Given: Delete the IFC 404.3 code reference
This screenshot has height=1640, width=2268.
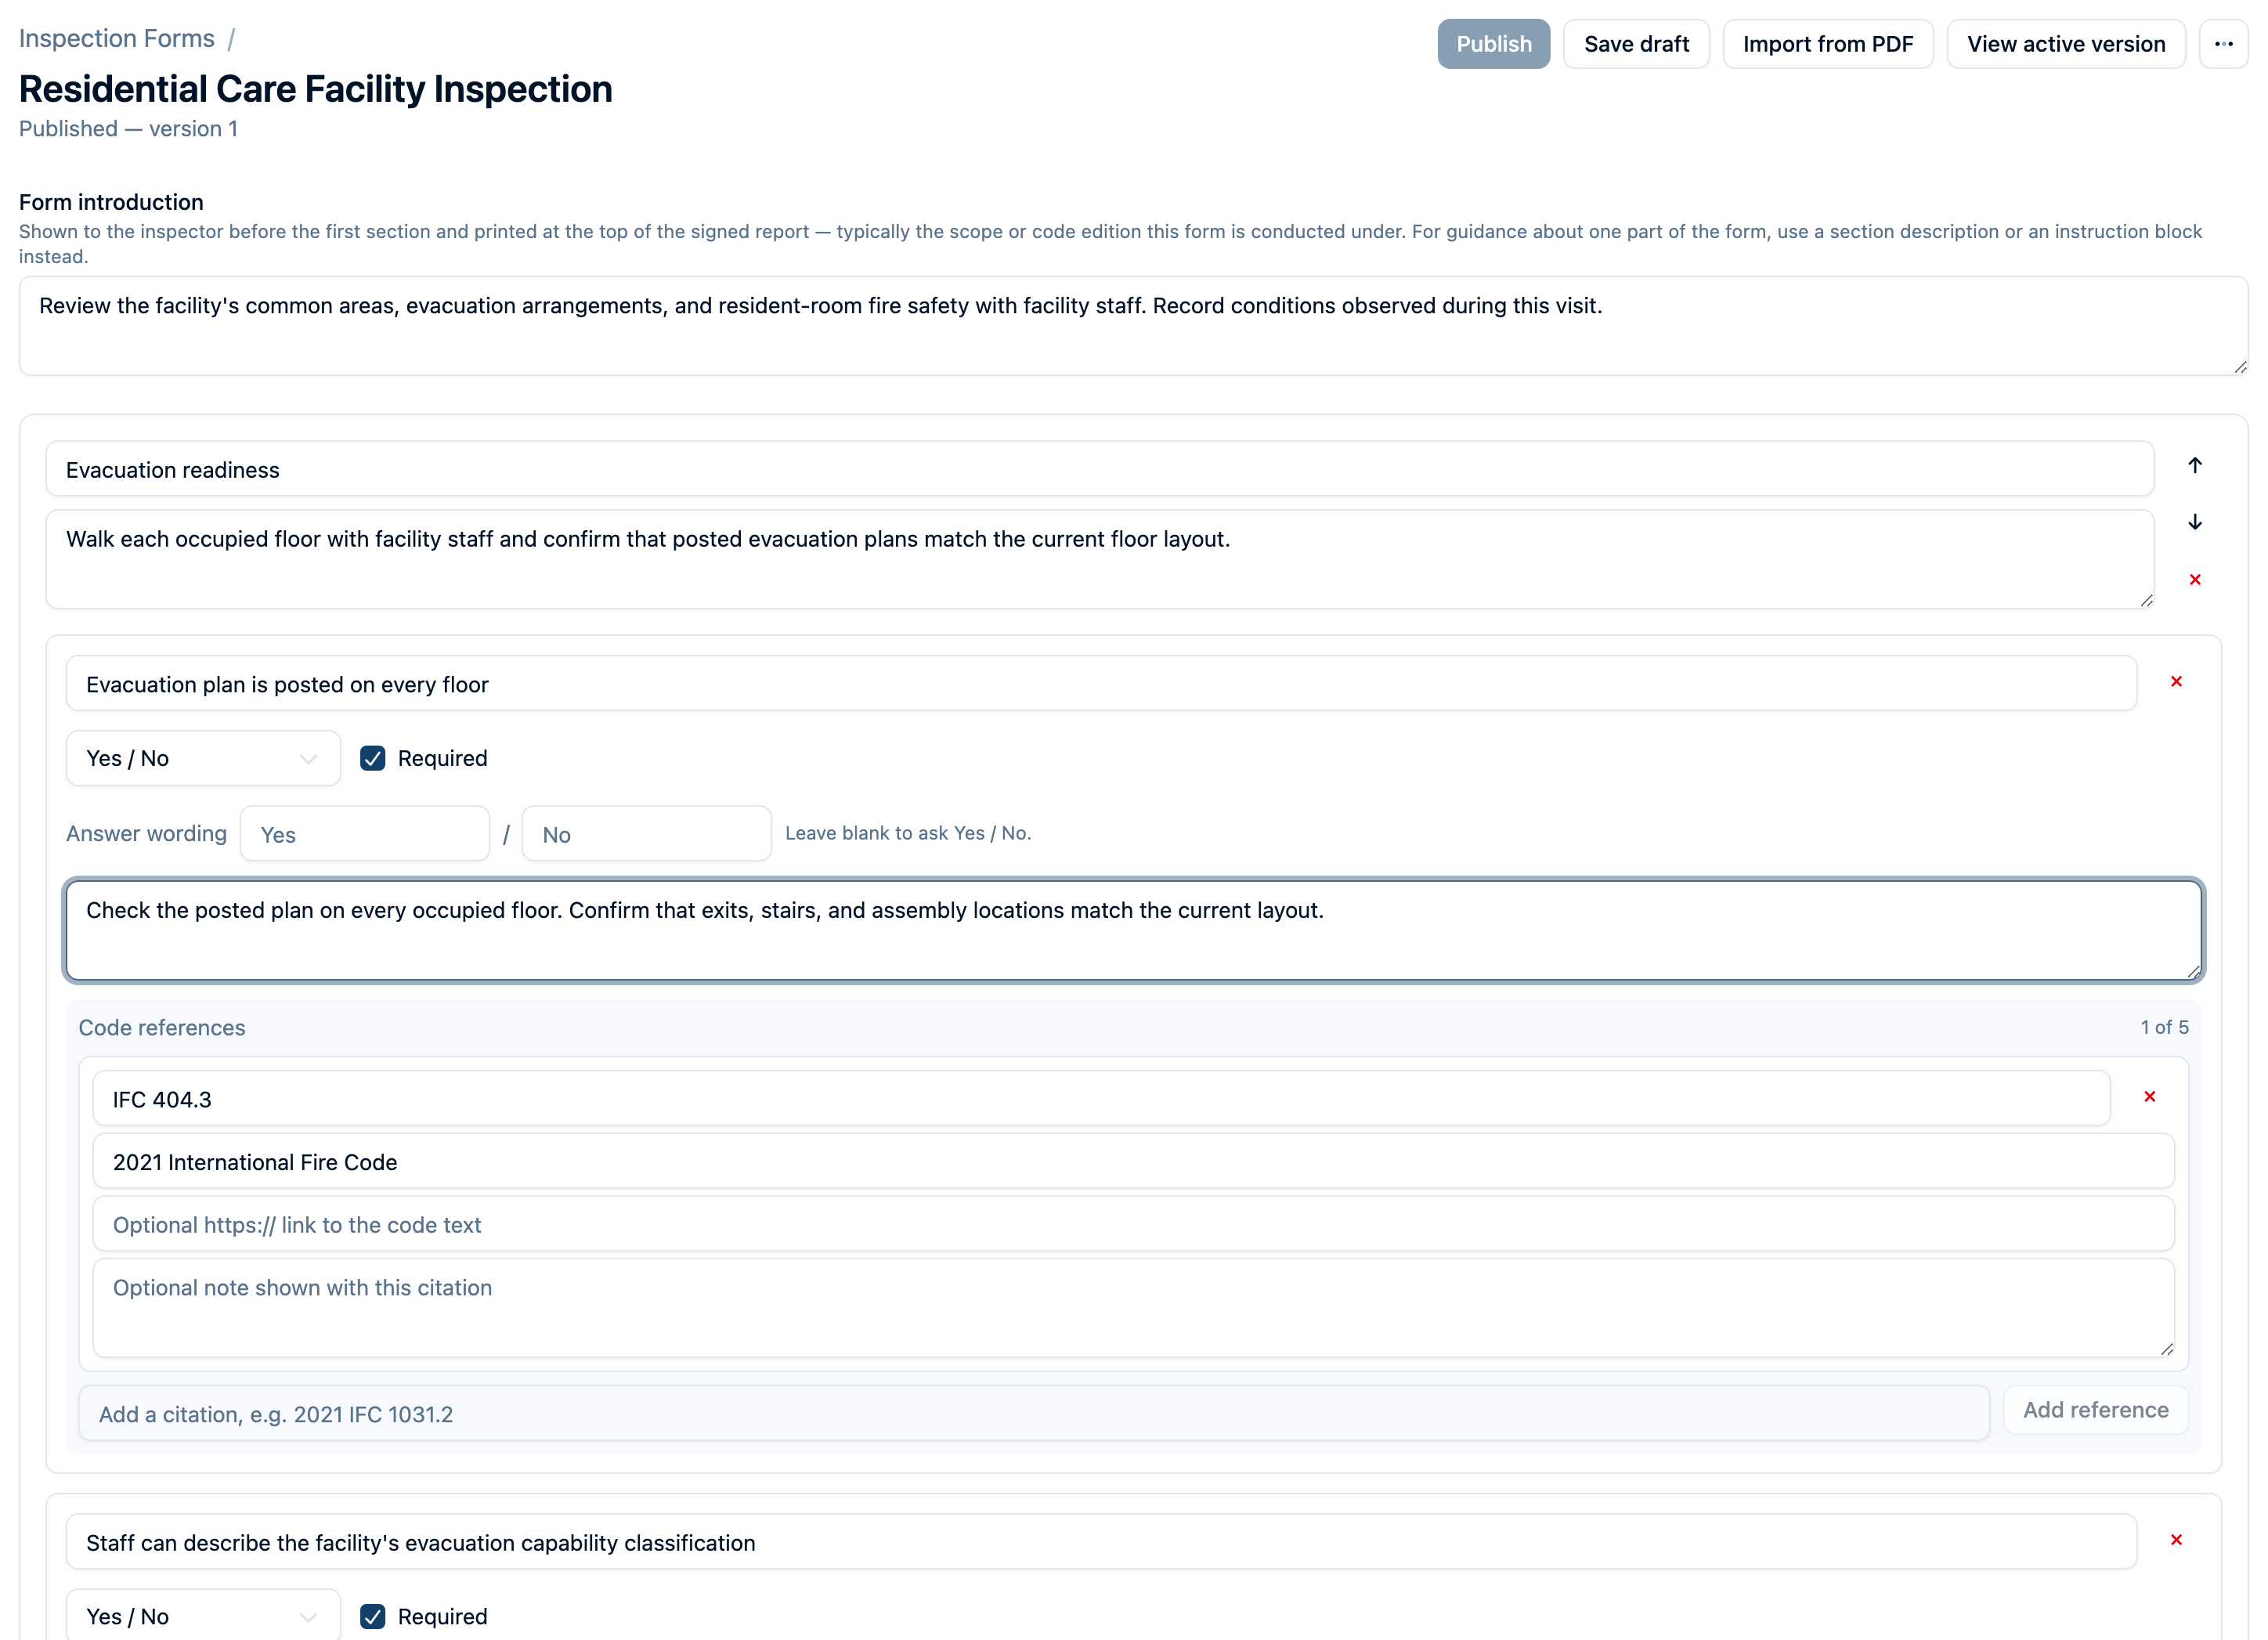Looking at the screenshot, I should [x=2149, y=1097].
